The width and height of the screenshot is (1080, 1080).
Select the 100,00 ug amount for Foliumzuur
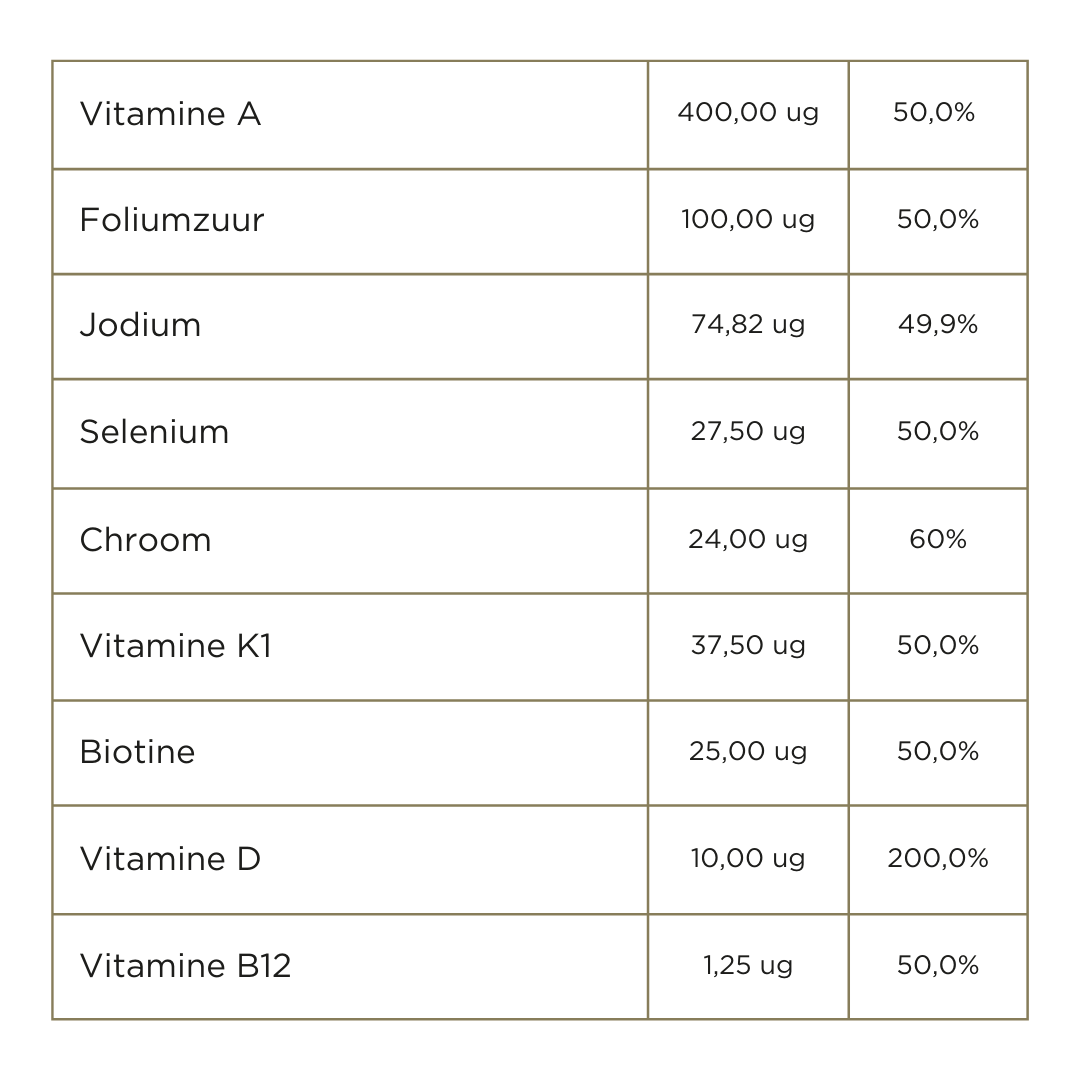click(748, 219)
